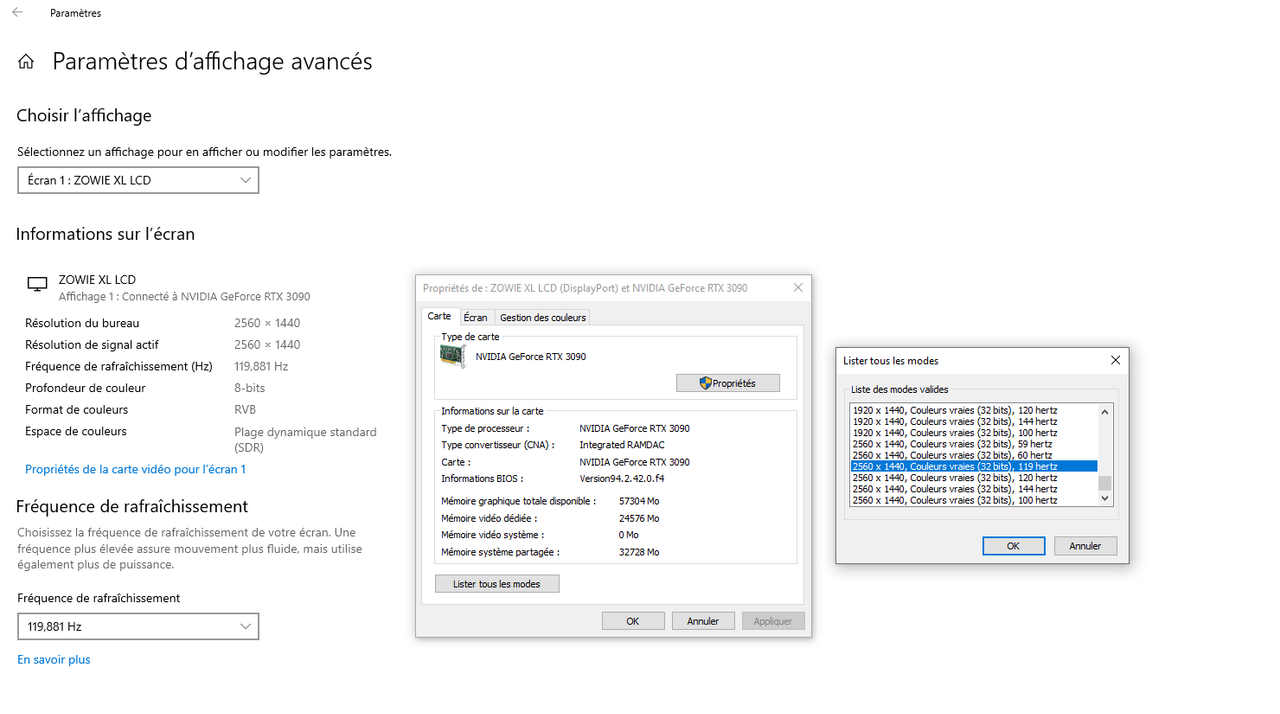Click the 32728 Mo shared system memory value
The height and width of the screenshot is (714, 1280).
(639, 552)
